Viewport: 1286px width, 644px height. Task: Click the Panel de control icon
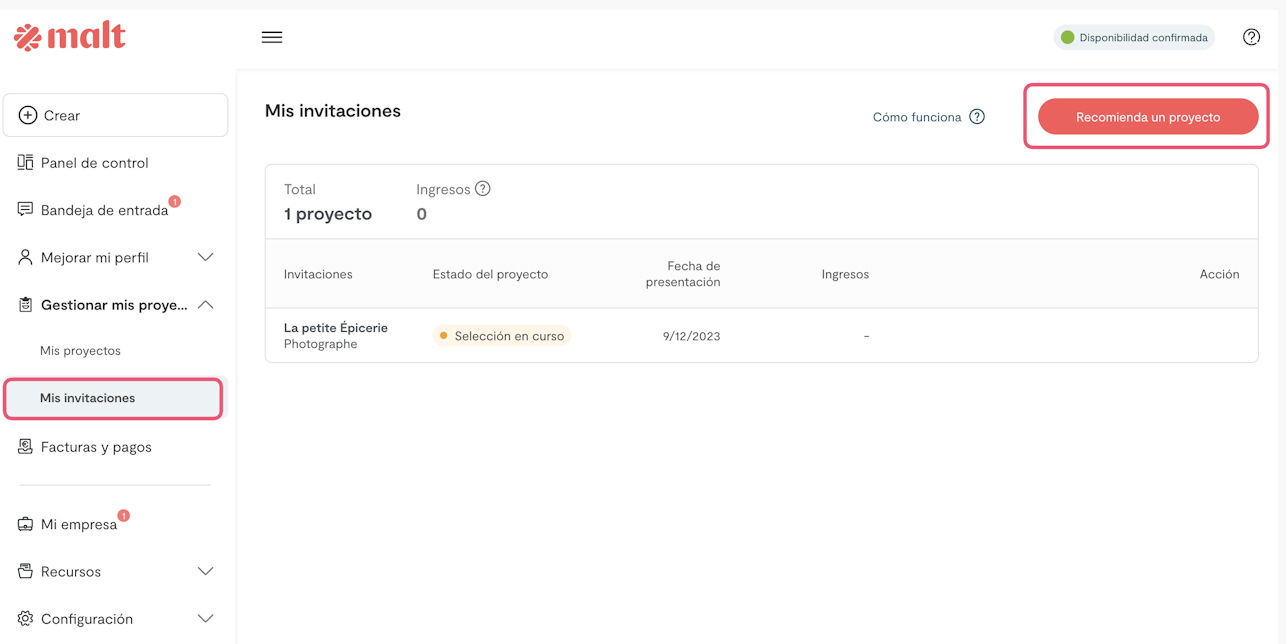[25, 163]
